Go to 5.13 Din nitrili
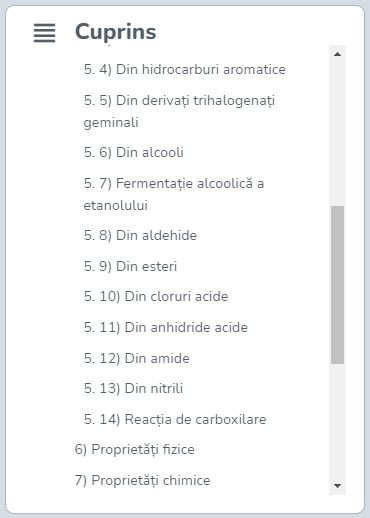This screenshot has width=370, height=518. 133,388
